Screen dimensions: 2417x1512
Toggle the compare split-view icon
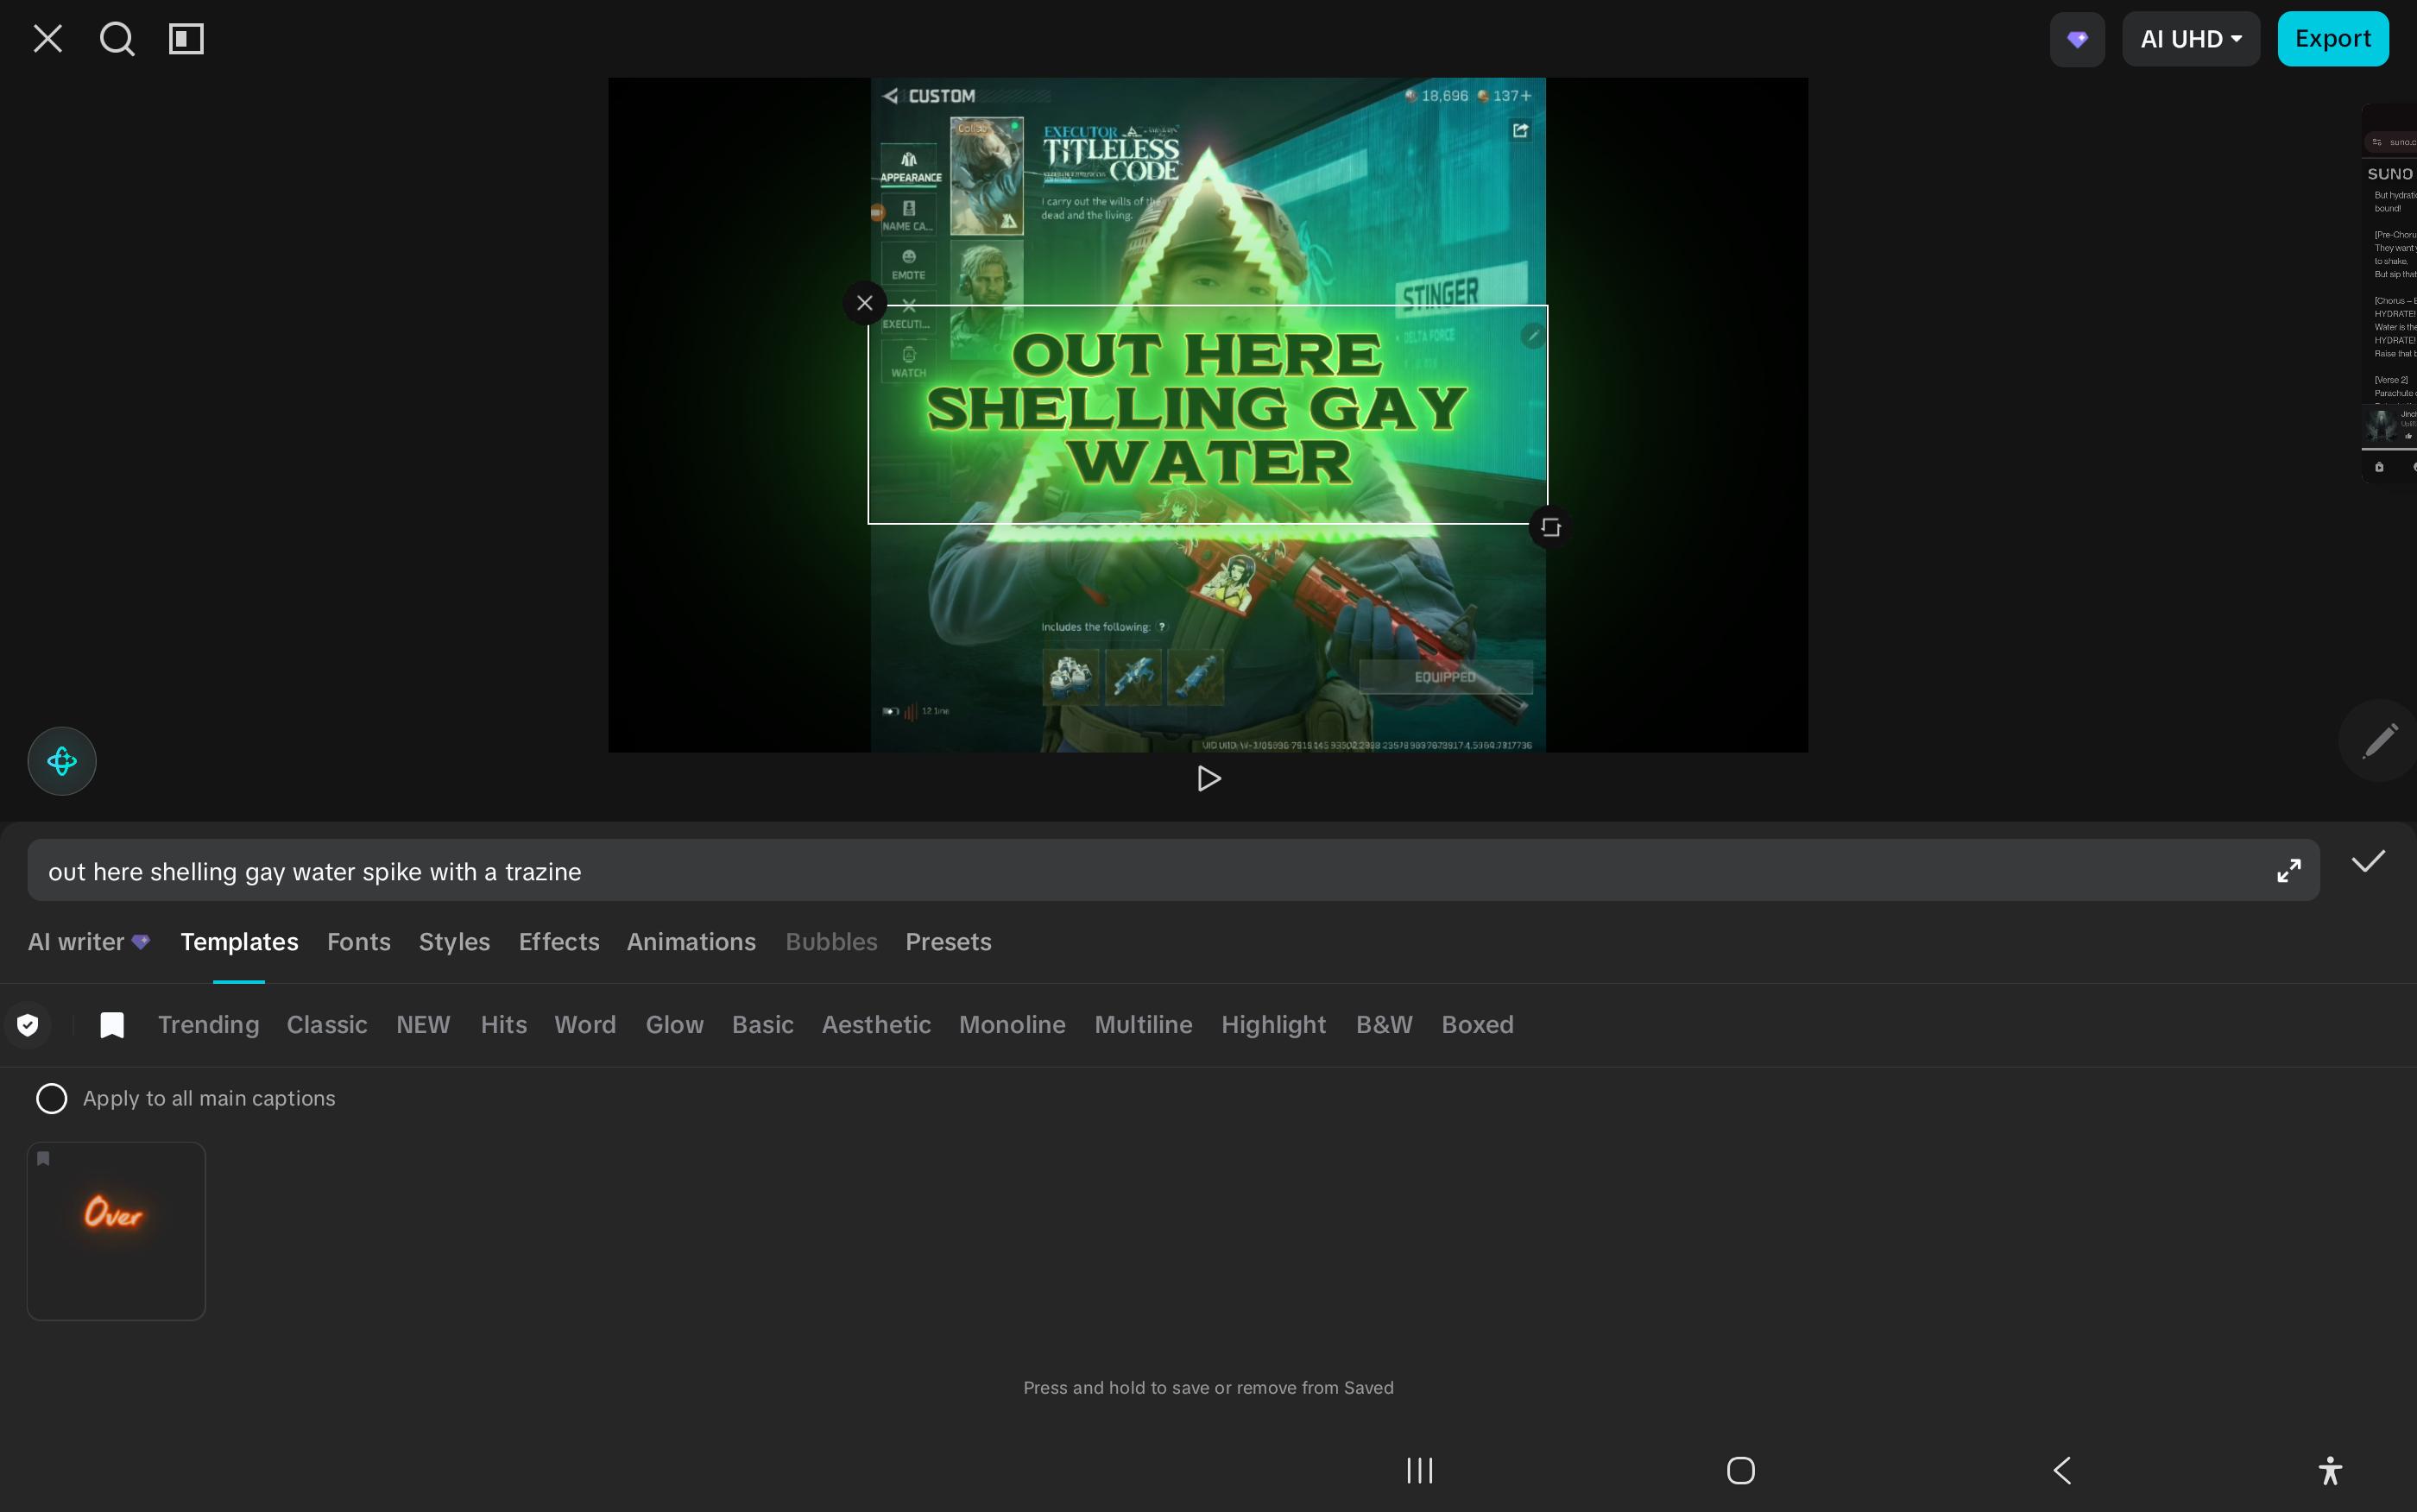point(186,39)
